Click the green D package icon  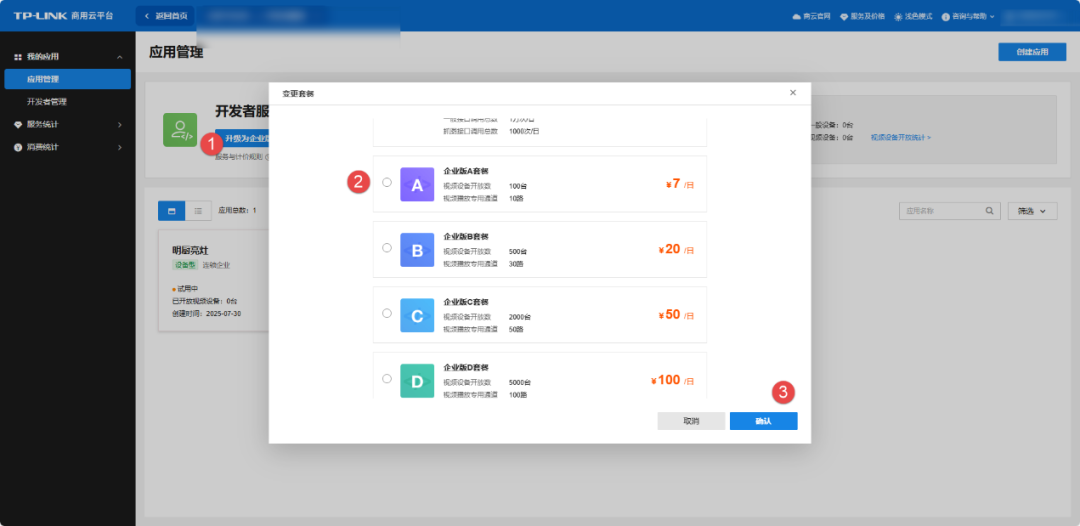[417, 381]
